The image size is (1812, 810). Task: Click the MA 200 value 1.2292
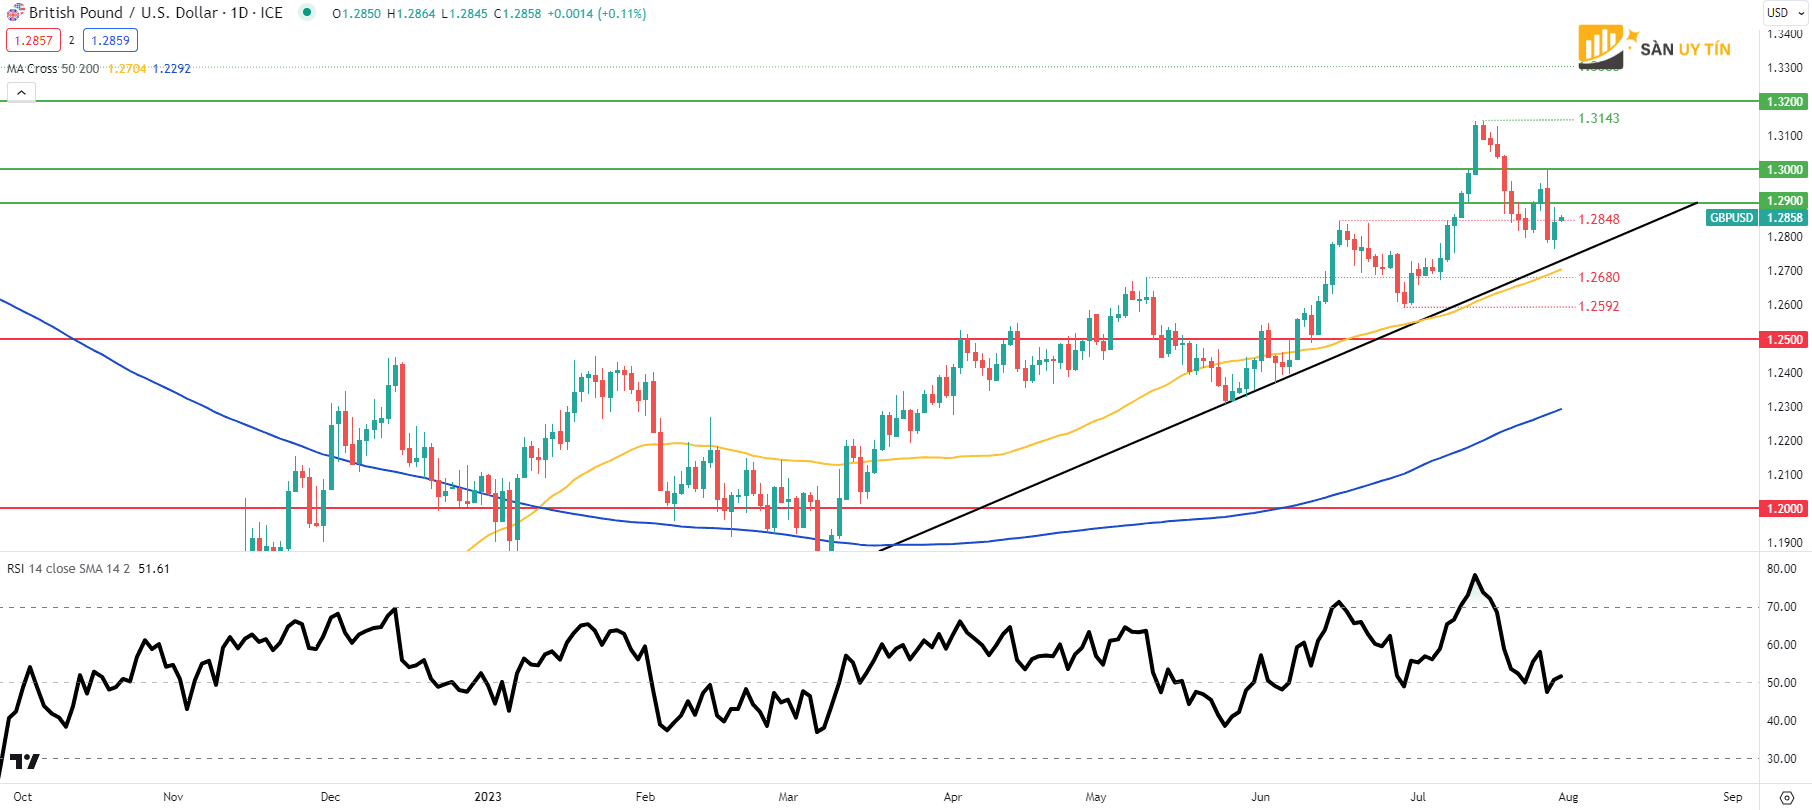tap(172, 69)
